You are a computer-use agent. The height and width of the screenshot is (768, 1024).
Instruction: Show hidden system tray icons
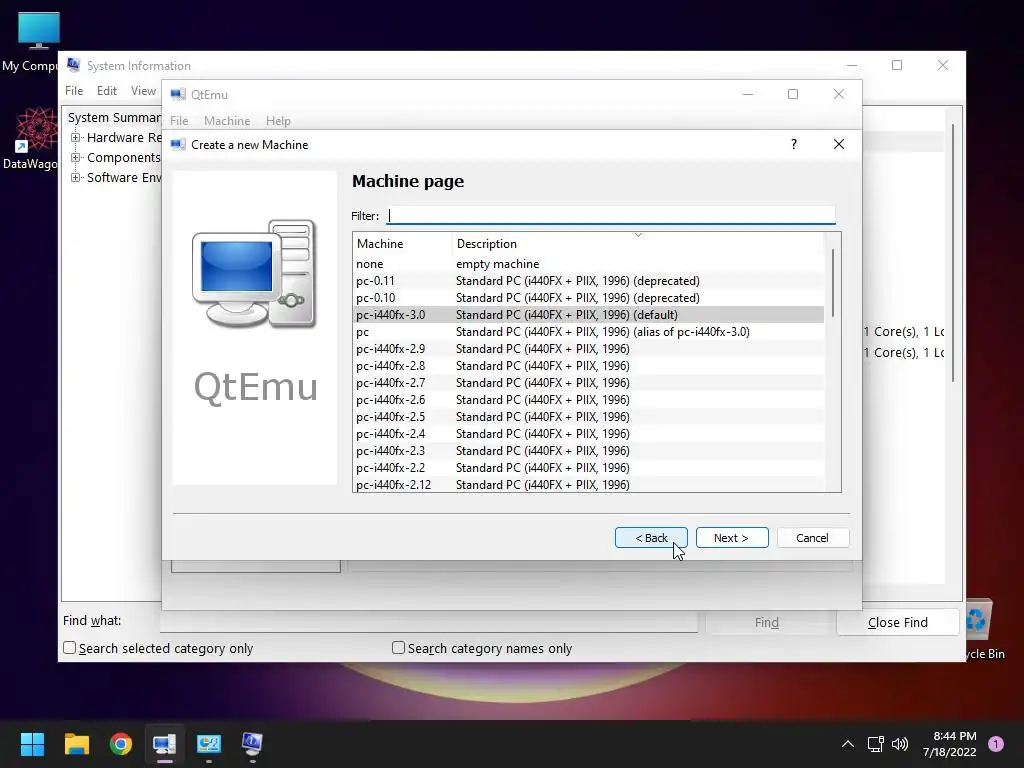pyautogui.click(x=848, y=744)
